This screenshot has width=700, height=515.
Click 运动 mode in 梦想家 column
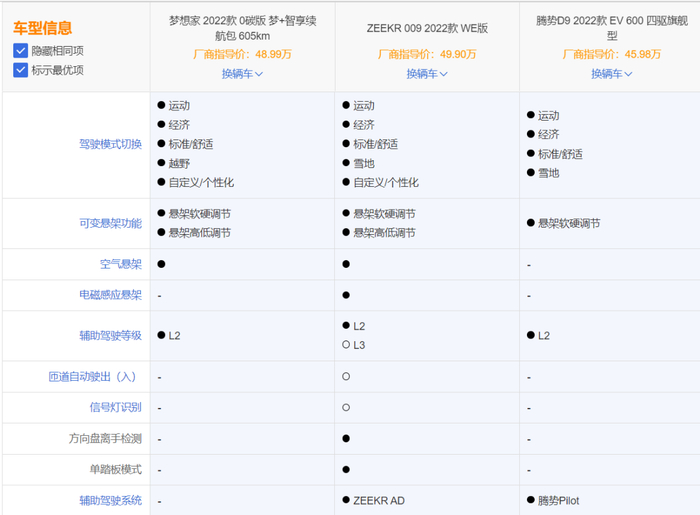coord(179,106)
